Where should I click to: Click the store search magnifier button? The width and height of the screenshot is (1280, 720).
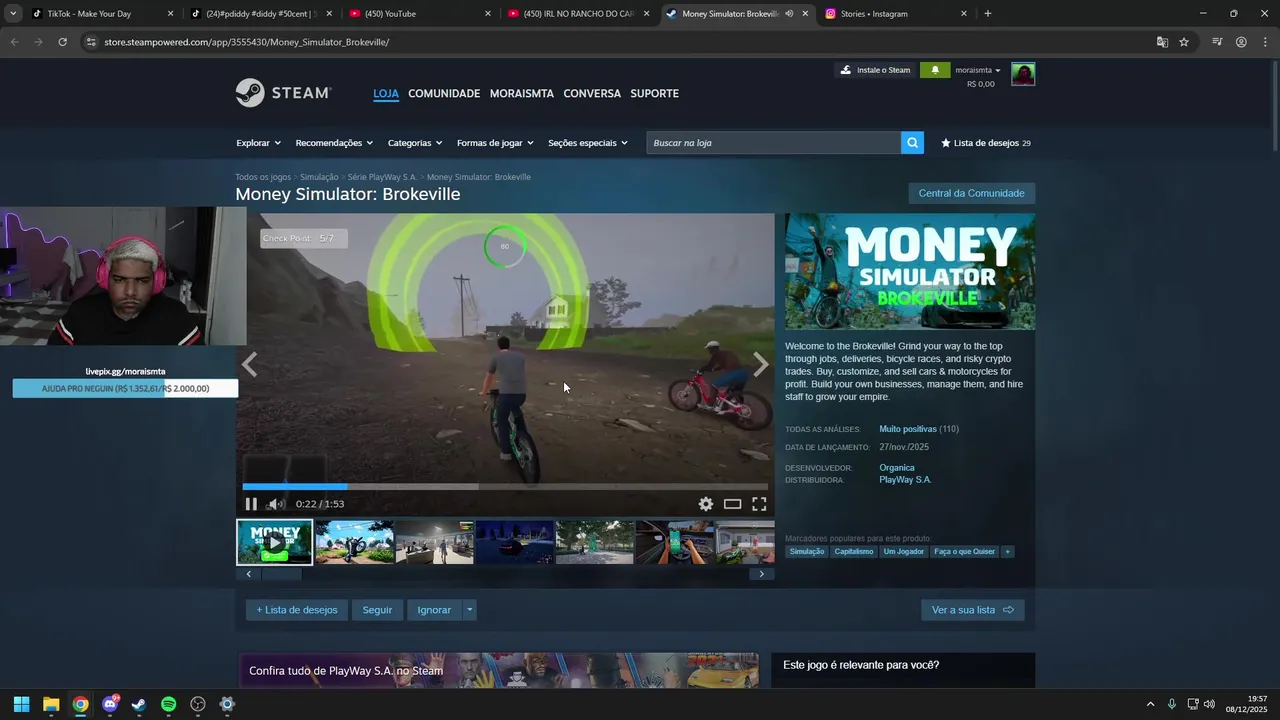pyautogui.click(x=912, y=143)
